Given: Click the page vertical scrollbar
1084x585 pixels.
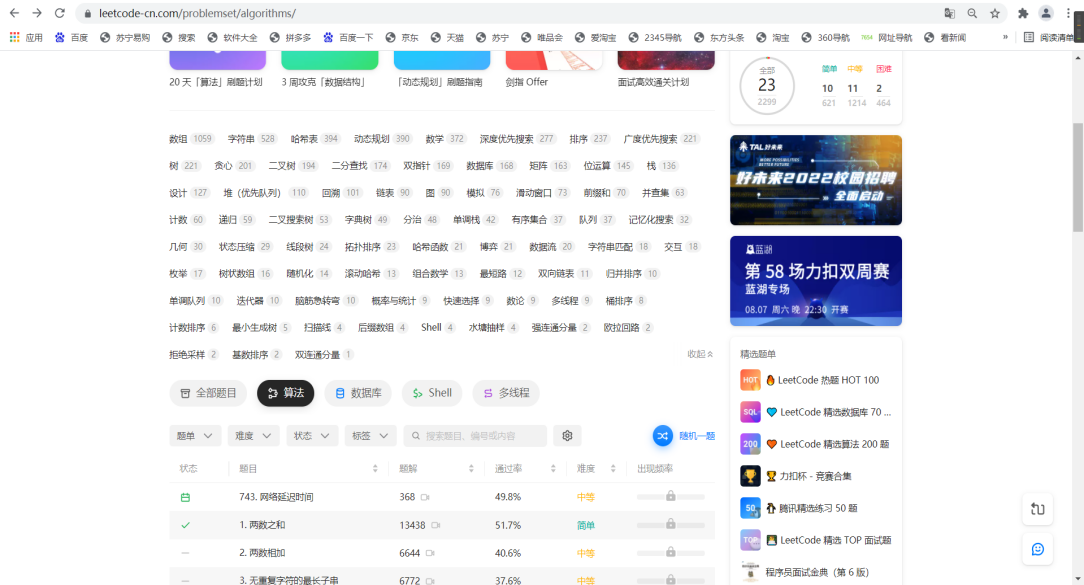Looking at the screenshot, I should (1078, 178).
